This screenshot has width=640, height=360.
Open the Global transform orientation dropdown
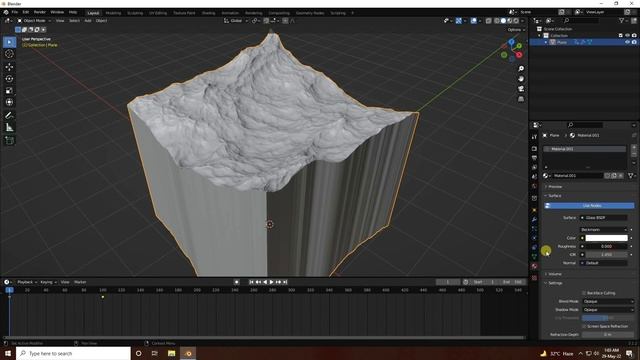236,20
